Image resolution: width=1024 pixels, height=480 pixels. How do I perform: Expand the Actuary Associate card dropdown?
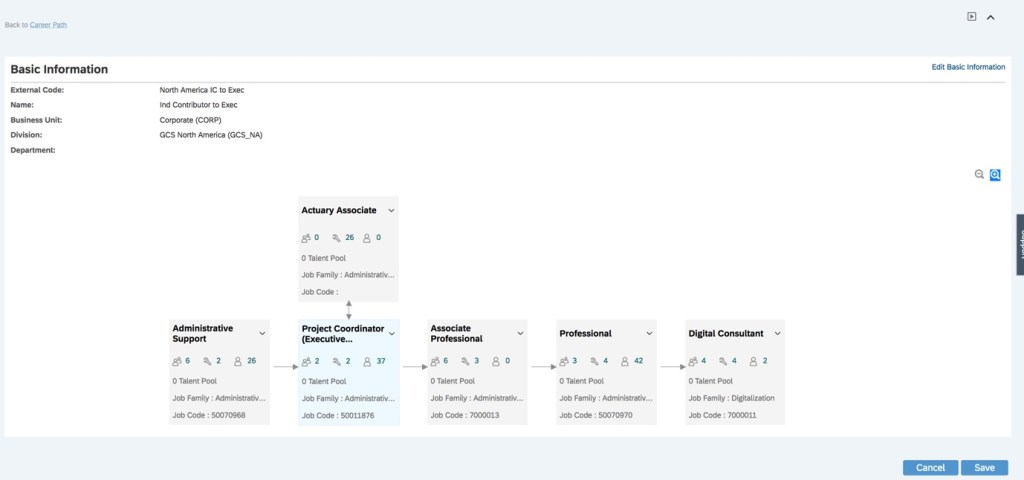coord(392,211)
